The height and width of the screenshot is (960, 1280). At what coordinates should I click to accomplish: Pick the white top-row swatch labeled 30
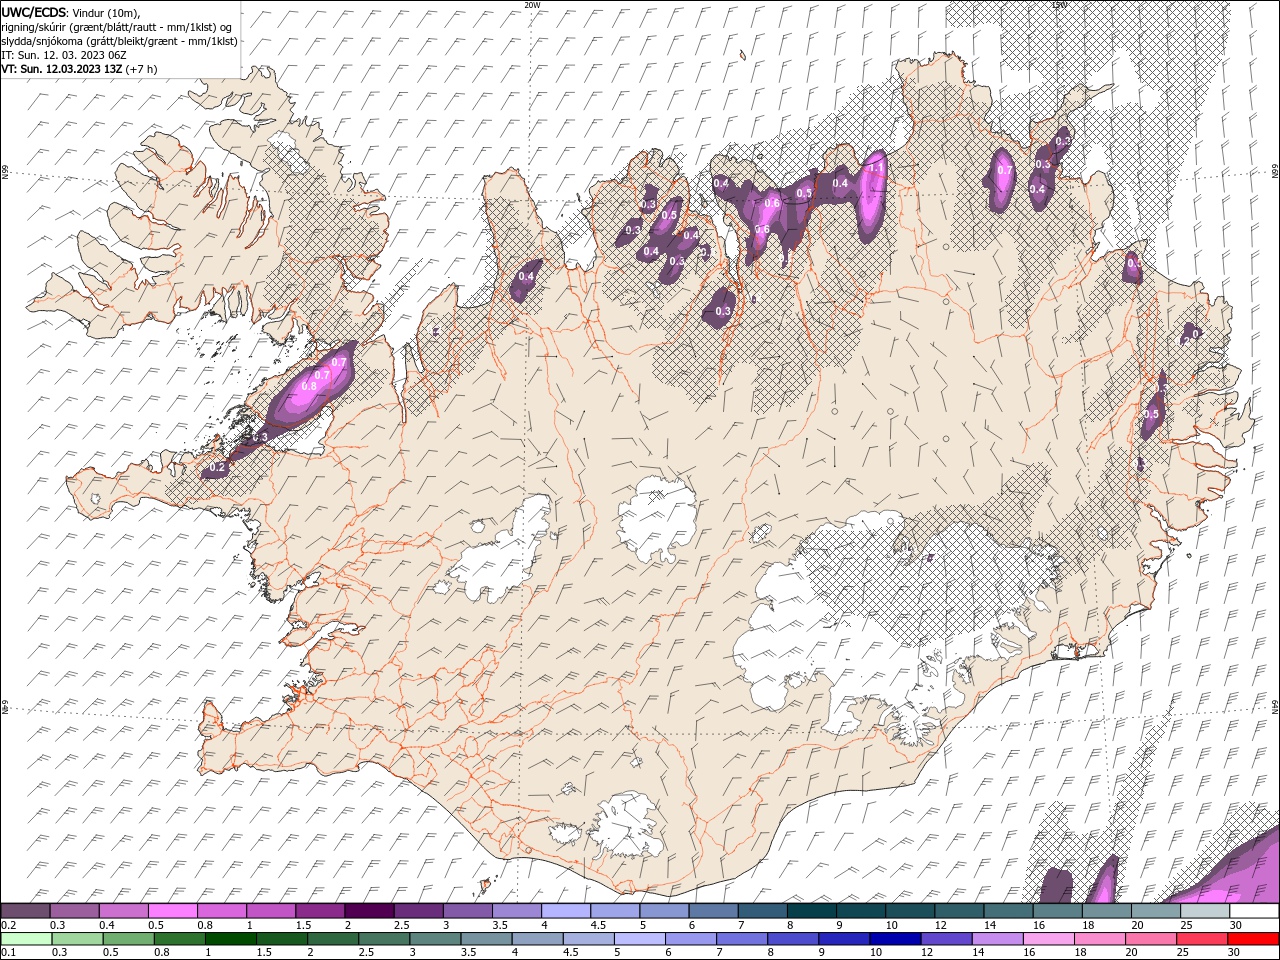pyautogui.click(x=1254, y=911)
